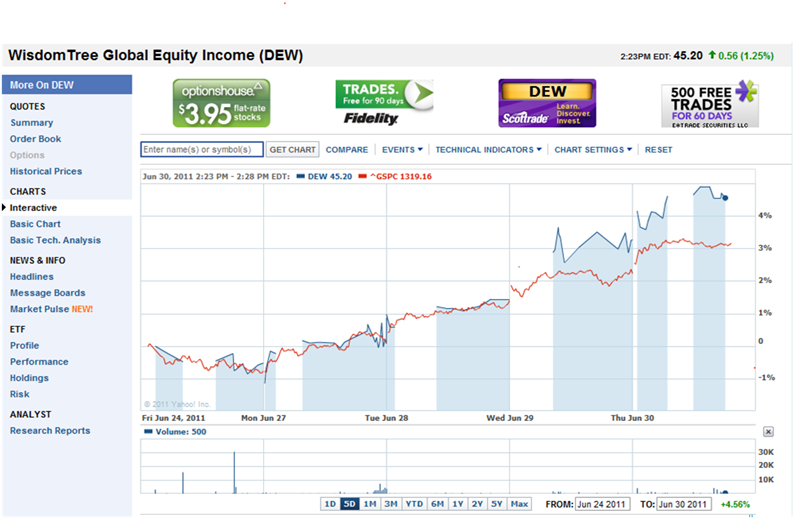The height and width of the screenshot is (519, 800).
Task: Expand the CHART SETTINGS dropdown
Action: coord(593,150)
